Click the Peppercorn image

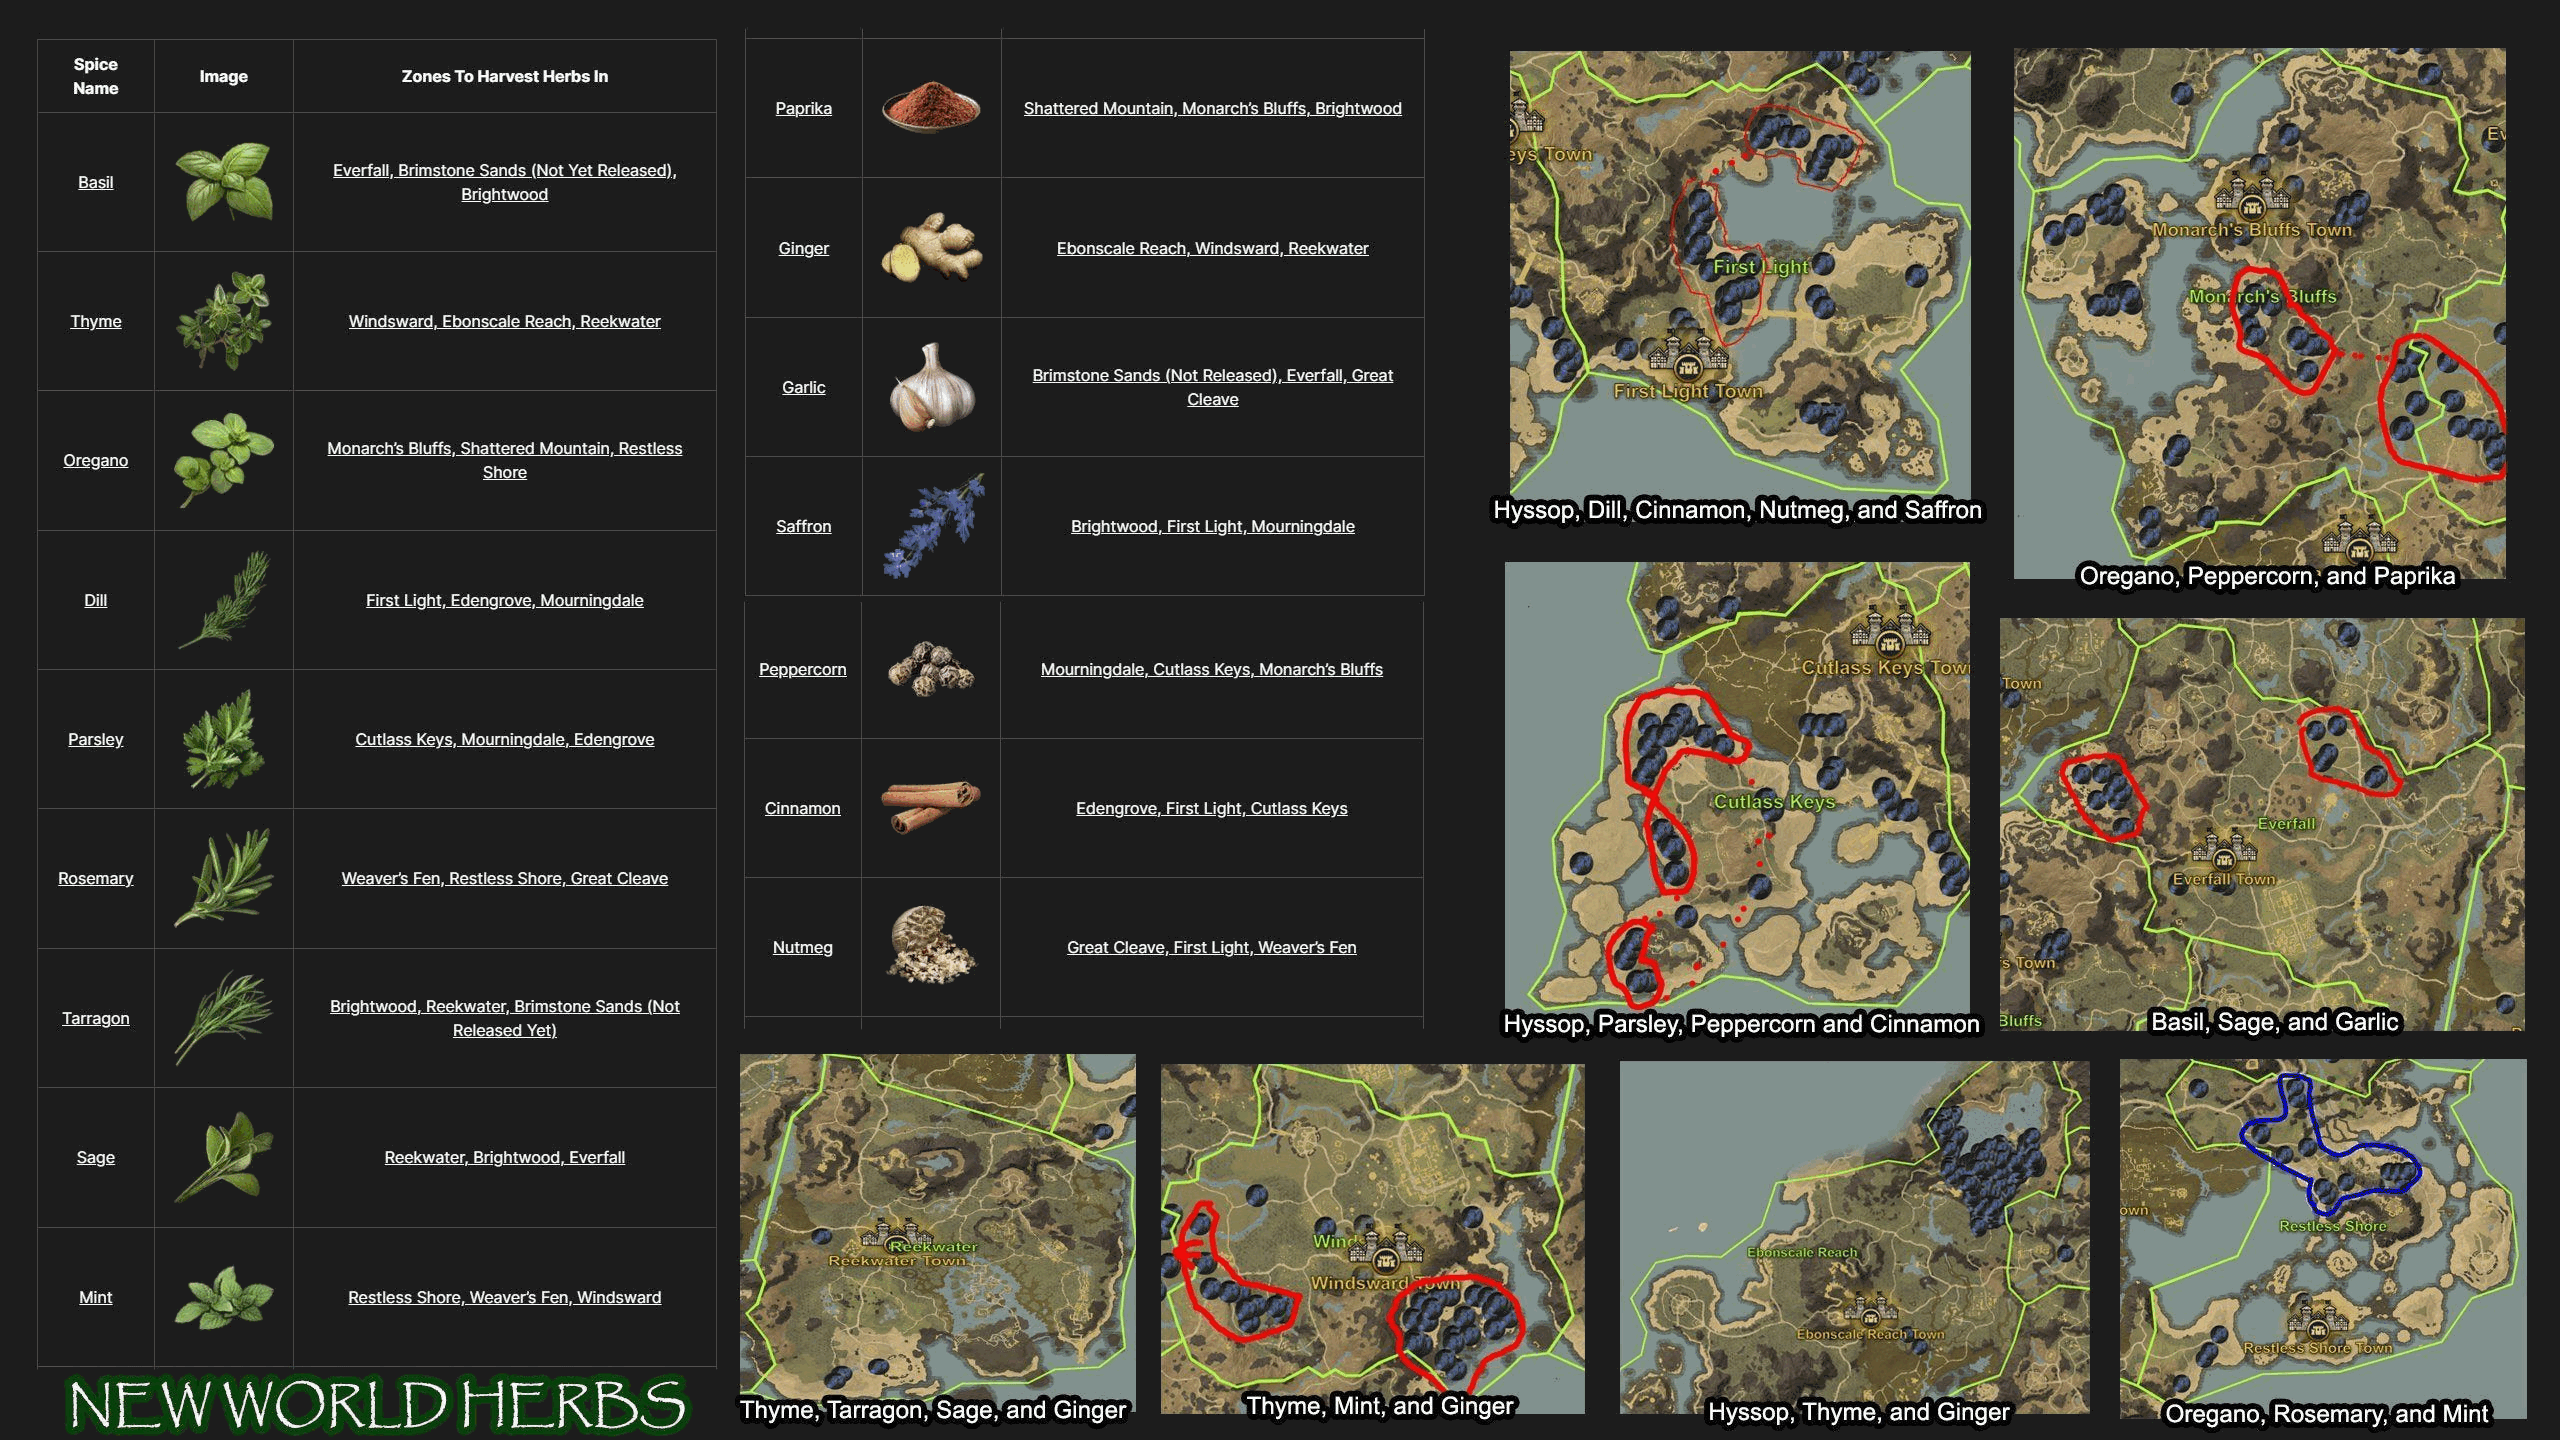point(931,668)
